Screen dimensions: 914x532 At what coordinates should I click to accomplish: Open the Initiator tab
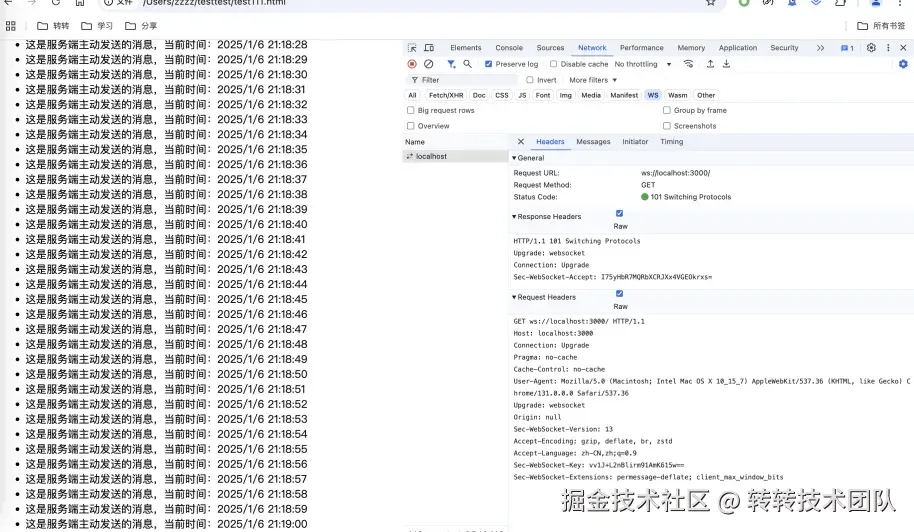click(x=635, y=142)
